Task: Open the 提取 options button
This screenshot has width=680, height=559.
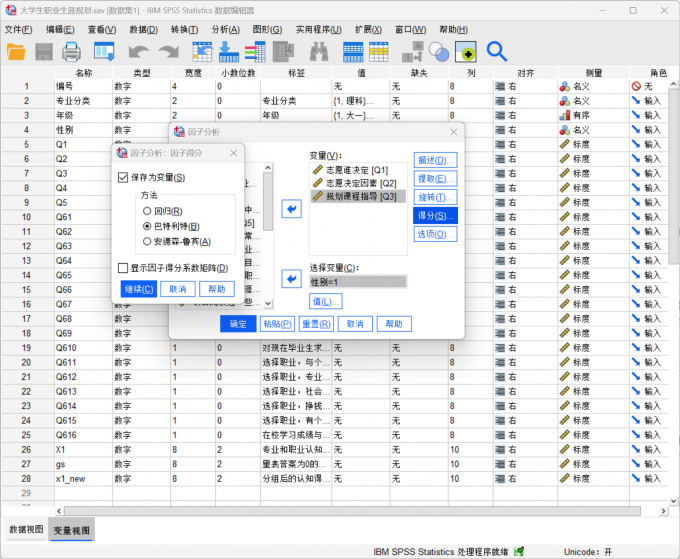Action: click(x=435, y=179)
